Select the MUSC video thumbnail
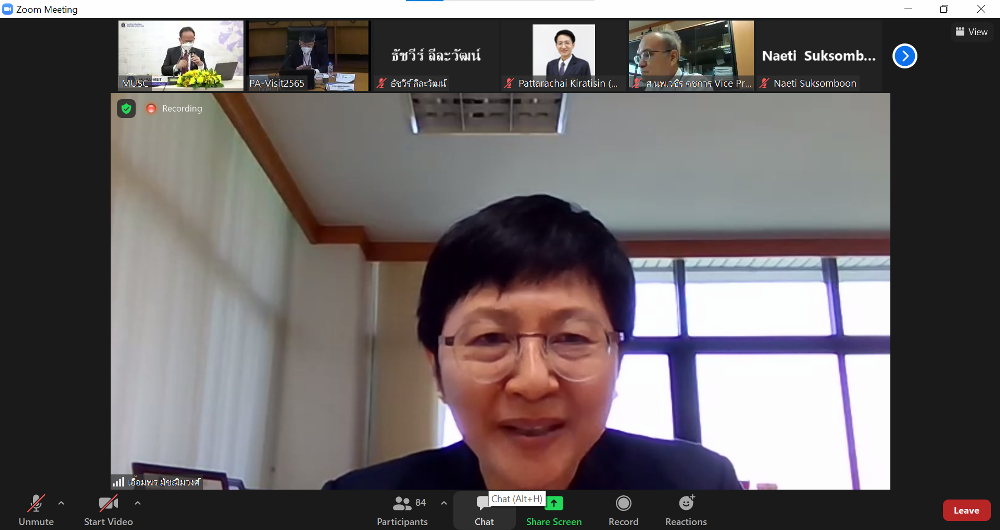This screenshot has height=530, width=1000. tap(180, 55)
